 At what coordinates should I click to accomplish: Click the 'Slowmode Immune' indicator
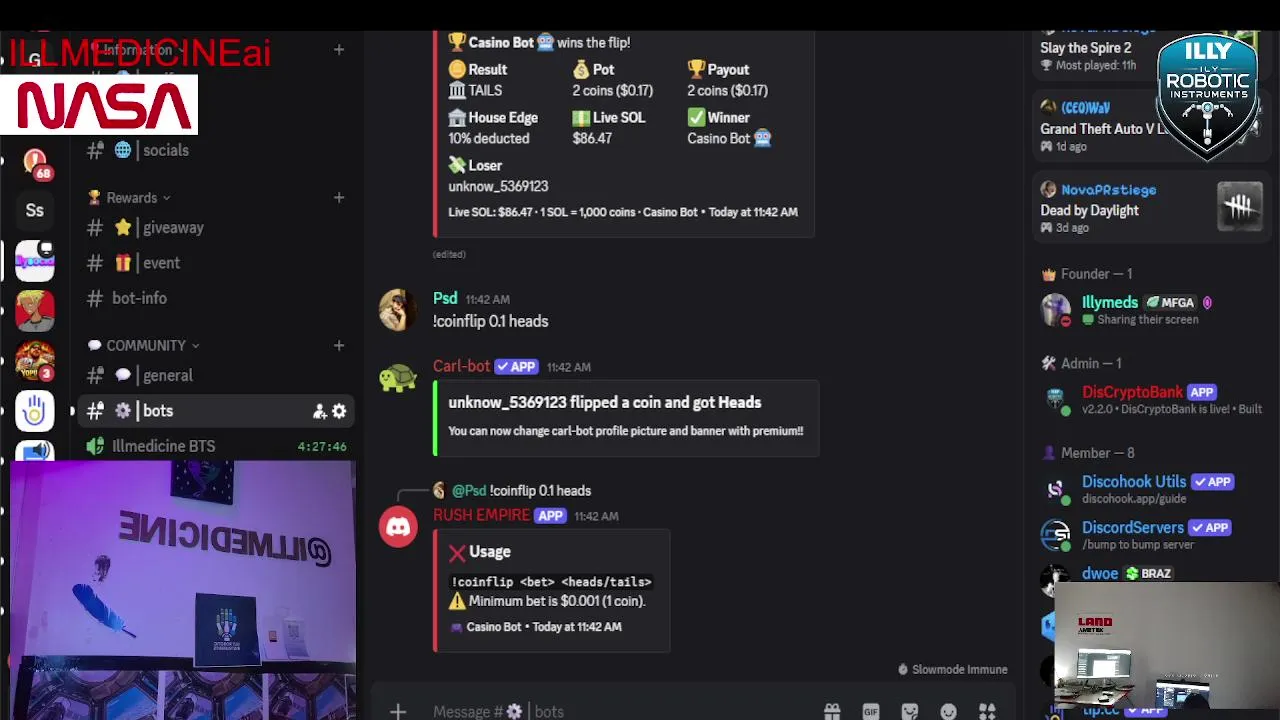(952, 669)
